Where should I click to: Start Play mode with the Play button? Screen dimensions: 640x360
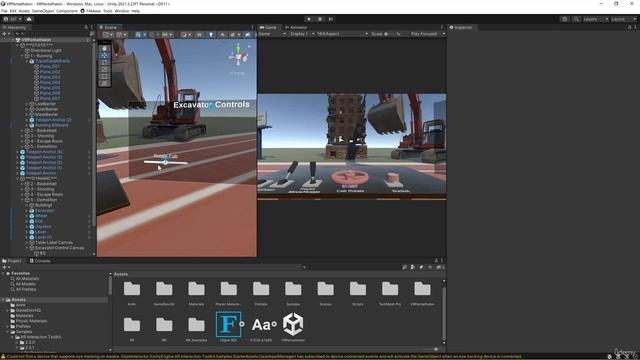click(x=309, y=19)
